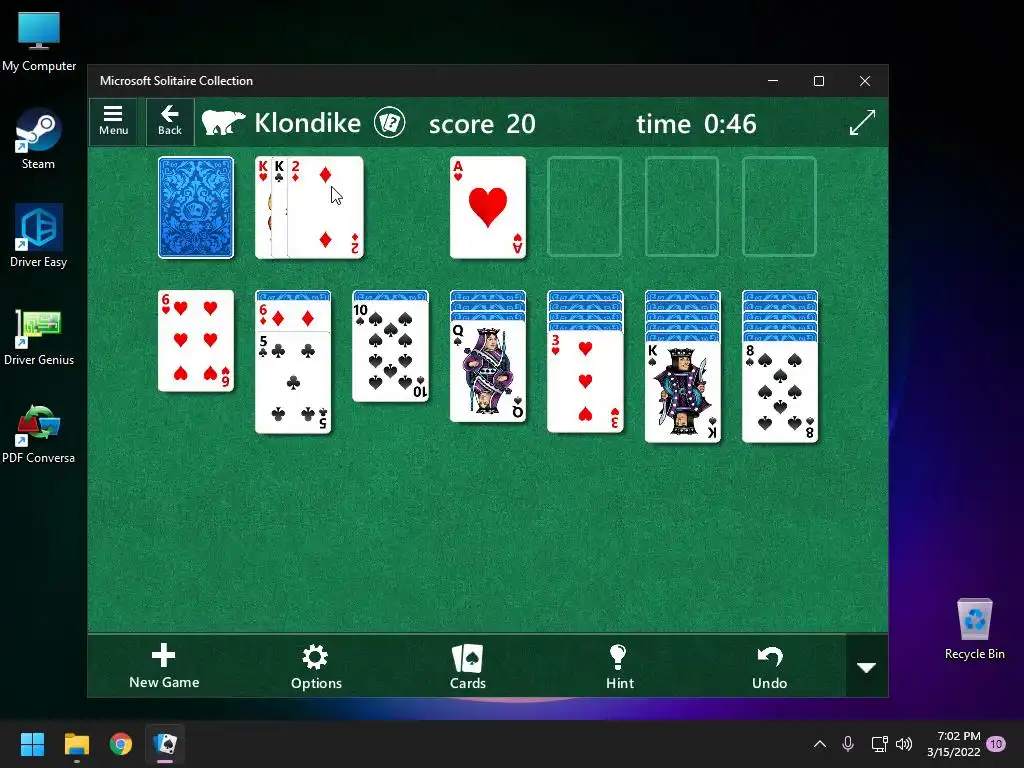
Task: Select the 3 of hearts card
Action: tap(585, 382)
